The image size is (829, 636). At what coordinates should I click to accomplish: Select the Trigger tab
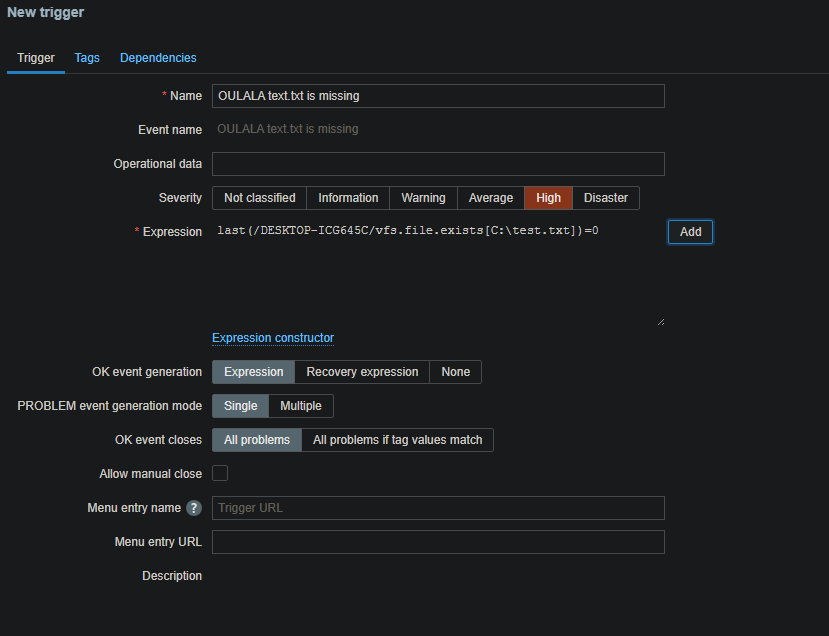(36, 58)
